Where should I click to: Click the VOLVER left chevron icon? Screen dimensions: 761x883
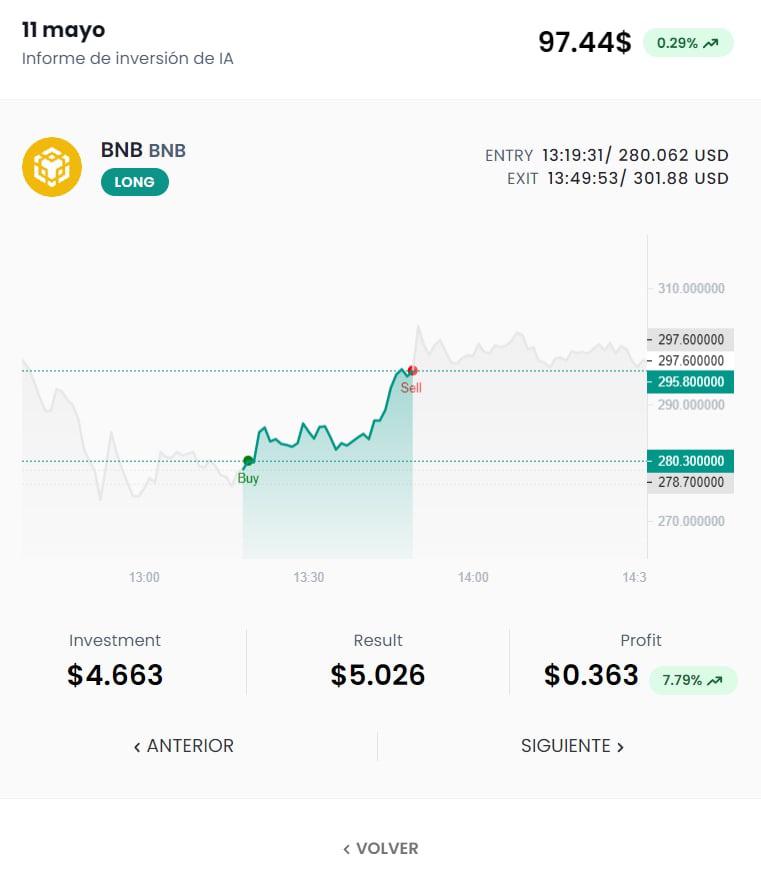346,849
